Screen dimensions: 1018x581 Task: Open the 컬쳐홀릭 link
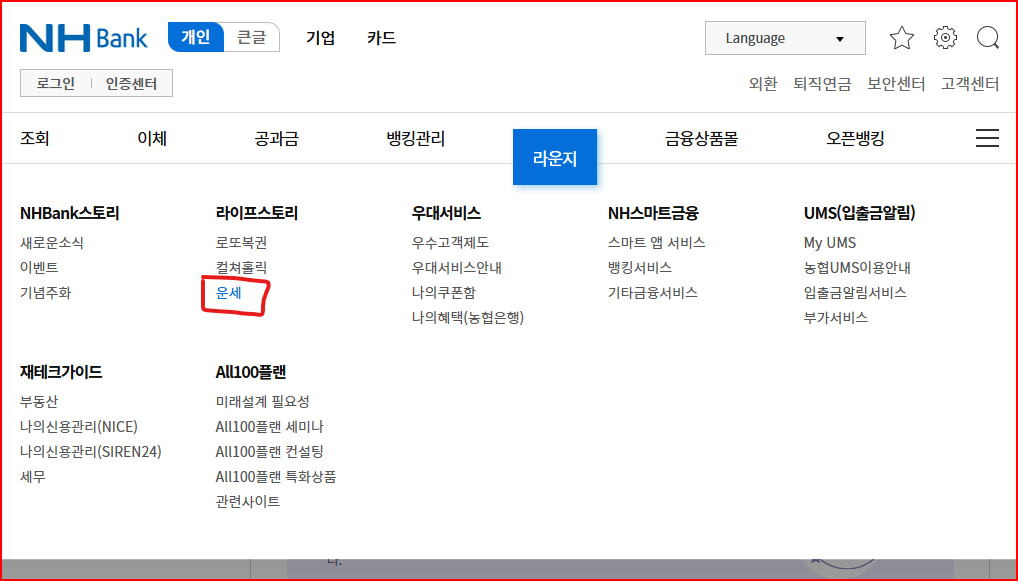pos(242,267)
